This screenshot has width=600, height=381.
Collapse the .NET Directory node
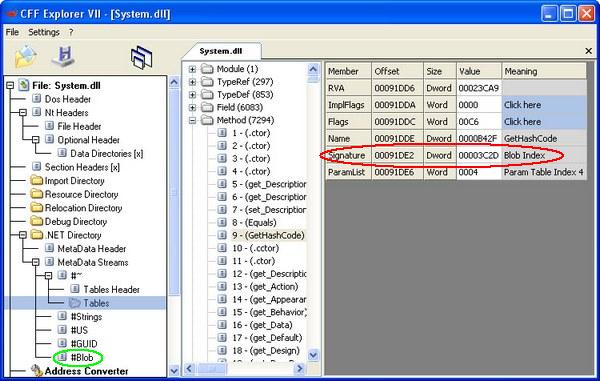pyautogui.click(x=23, y=235)
